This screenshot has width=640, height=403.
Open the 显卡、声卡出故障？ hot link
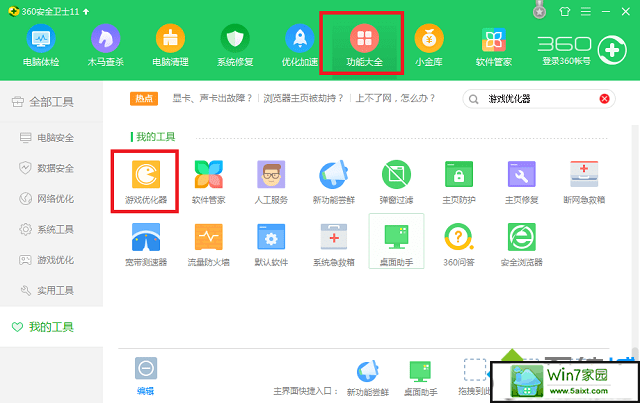[x=212, y=98]
